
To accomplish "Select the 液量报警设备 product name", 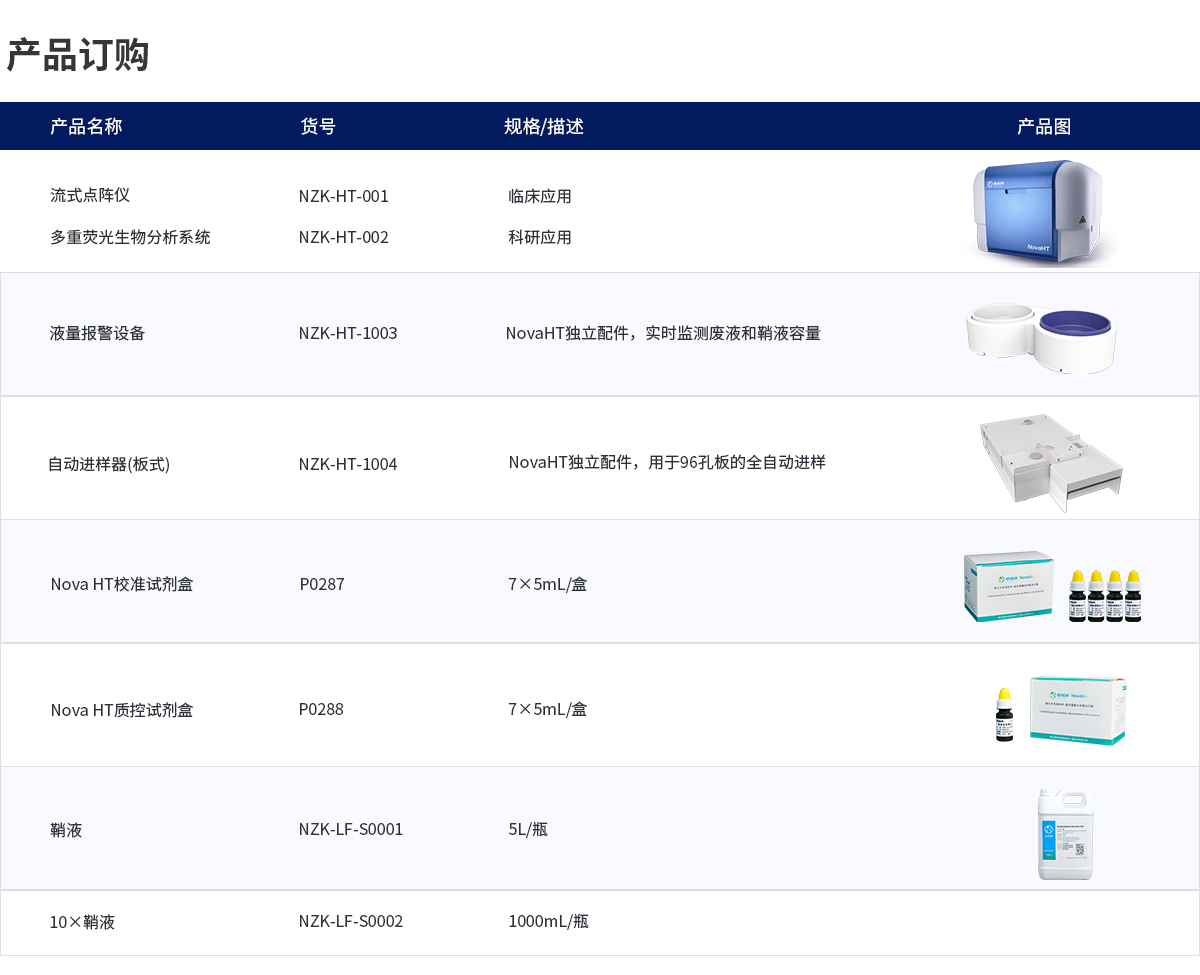I will tap(98, 333).
